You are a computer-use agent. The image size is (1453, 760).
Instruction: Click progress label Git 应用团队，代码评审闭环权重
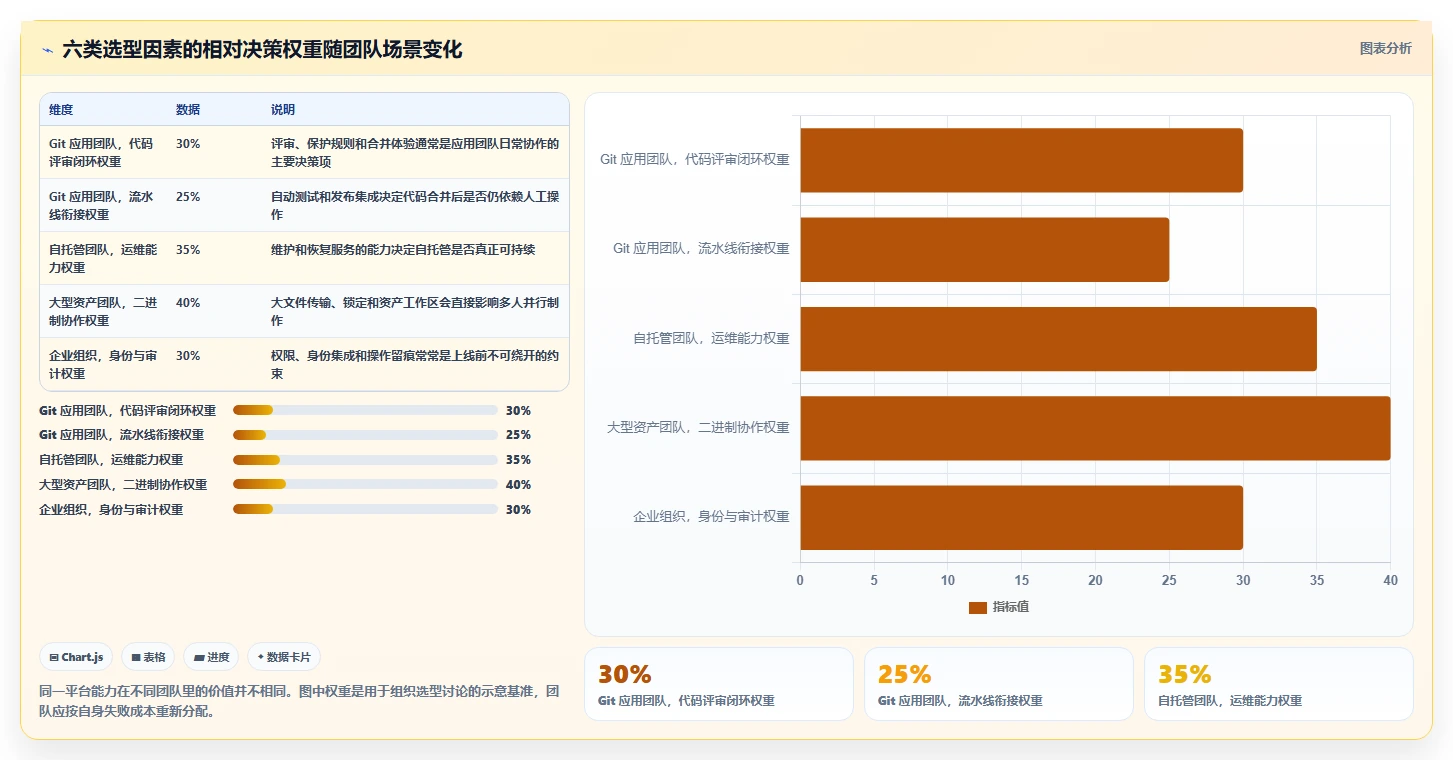click(127, 410)
